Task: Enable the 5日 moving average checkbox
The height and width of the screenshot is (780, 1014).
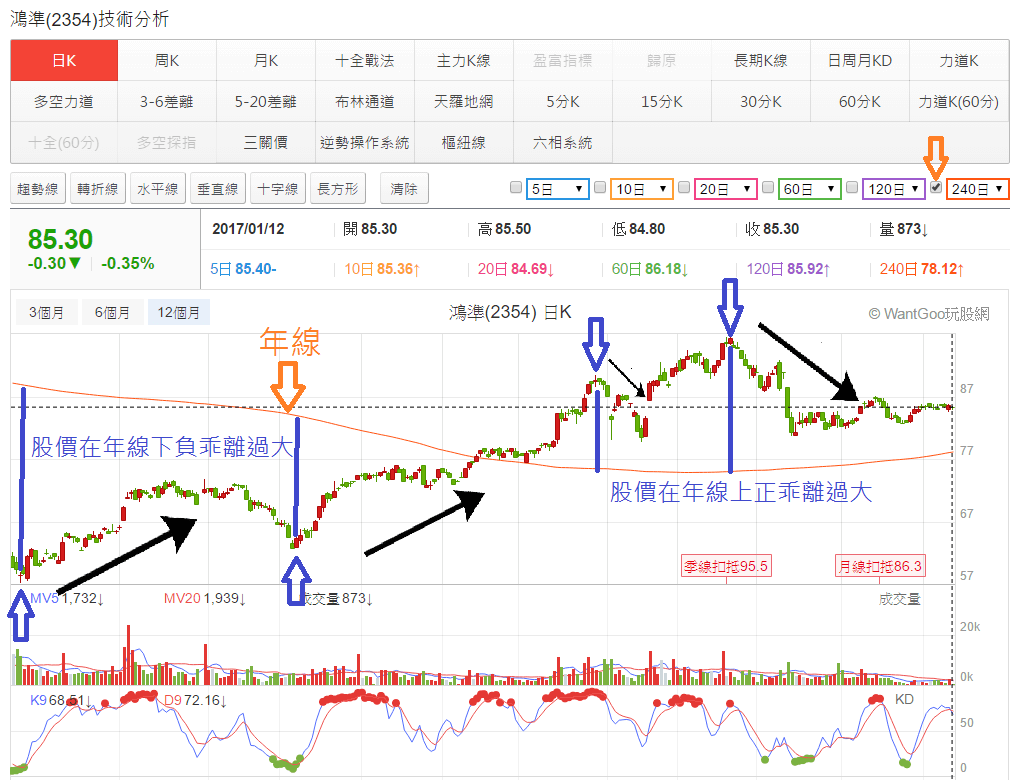Action: (x=516, y=187)
